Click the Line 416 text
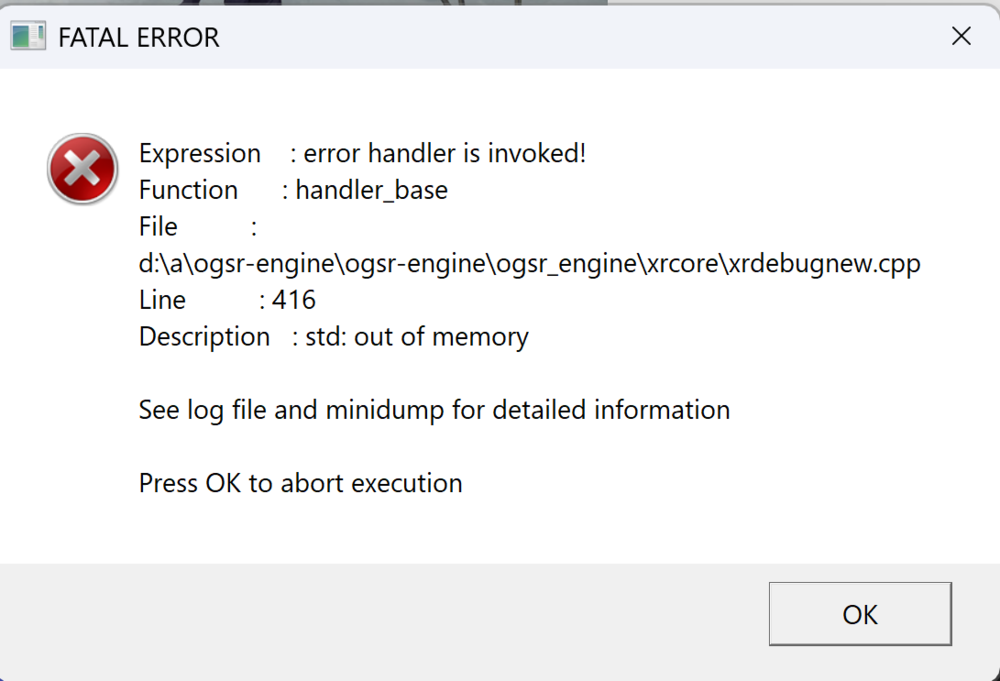 [x=226, y=299]
